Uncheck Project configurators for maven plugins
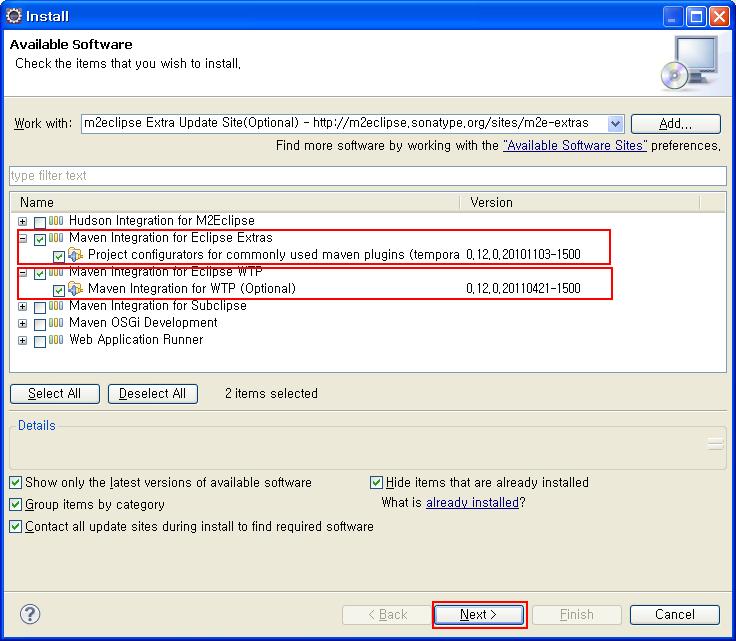736x641 pixels. click(x=59, y=257)
